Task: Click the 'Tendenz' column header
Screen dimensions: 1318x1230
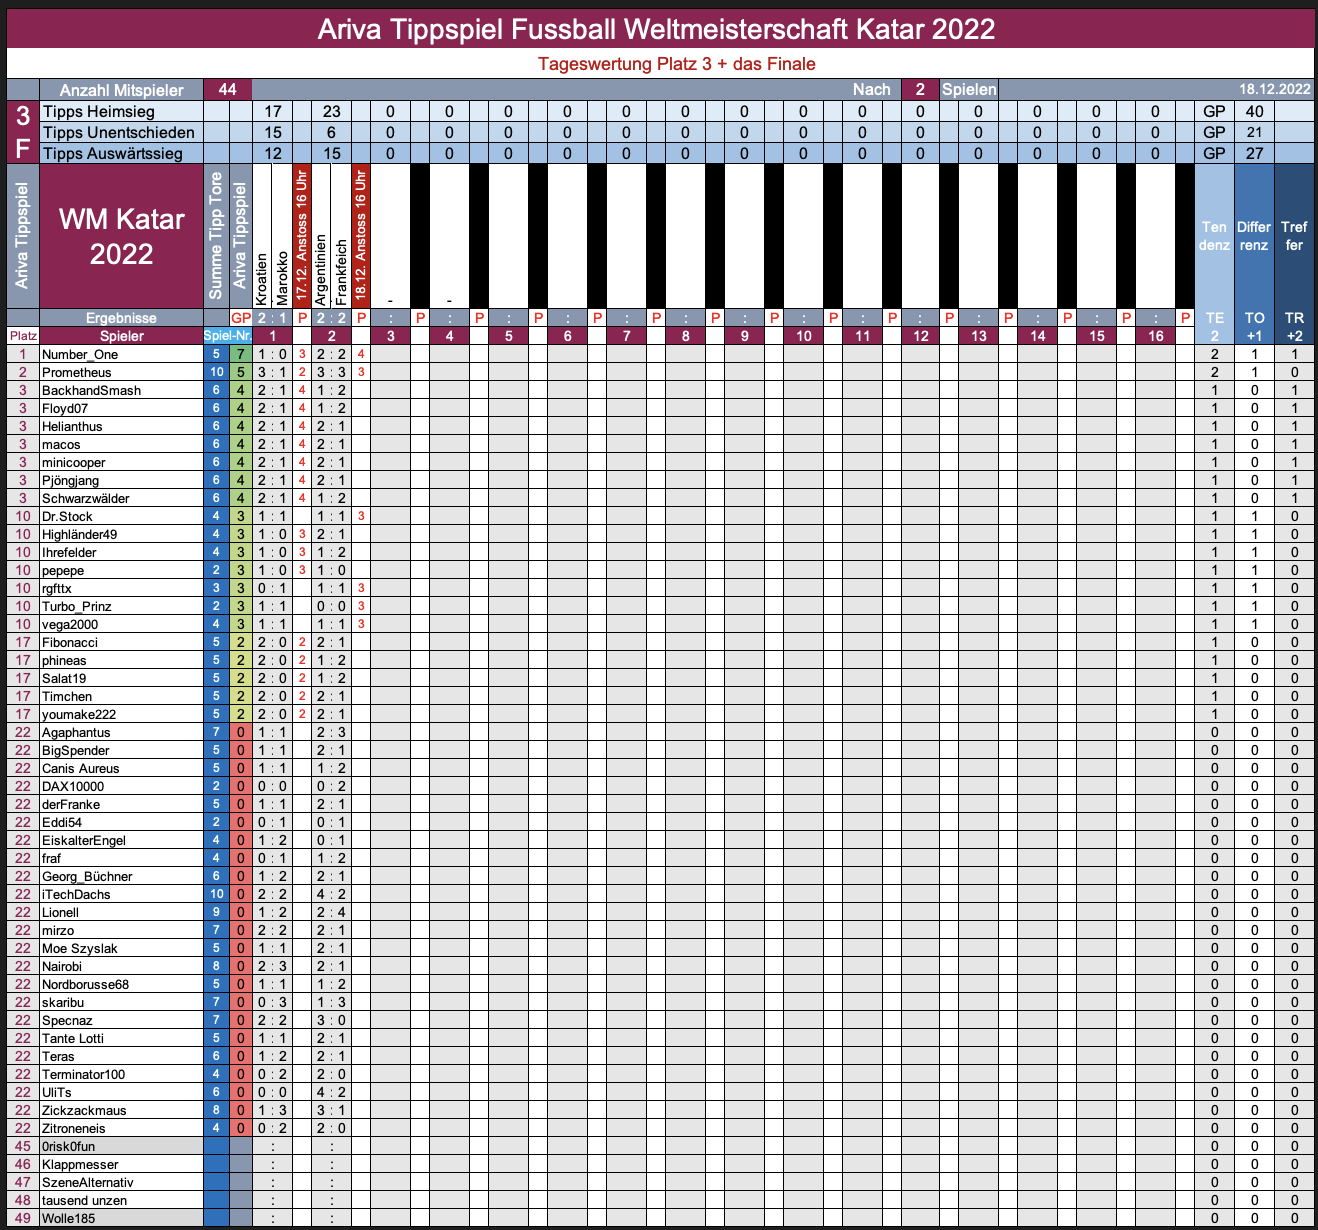Action: [1214, 236]
